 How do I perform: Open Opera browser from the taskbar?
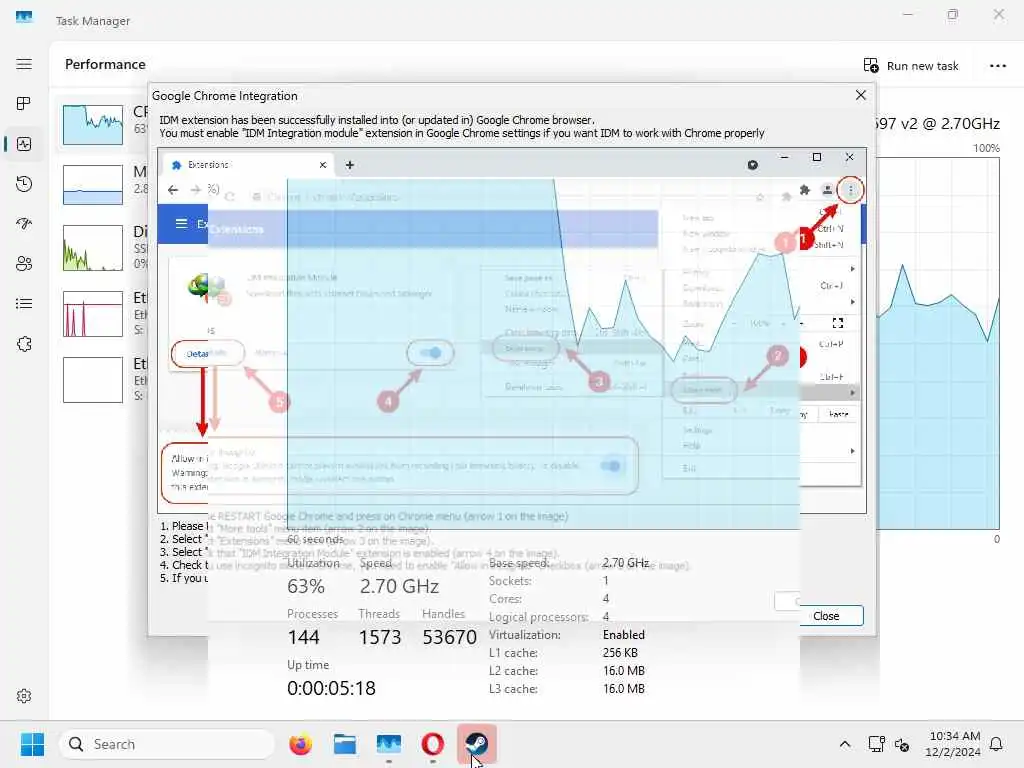coord(432,744)
